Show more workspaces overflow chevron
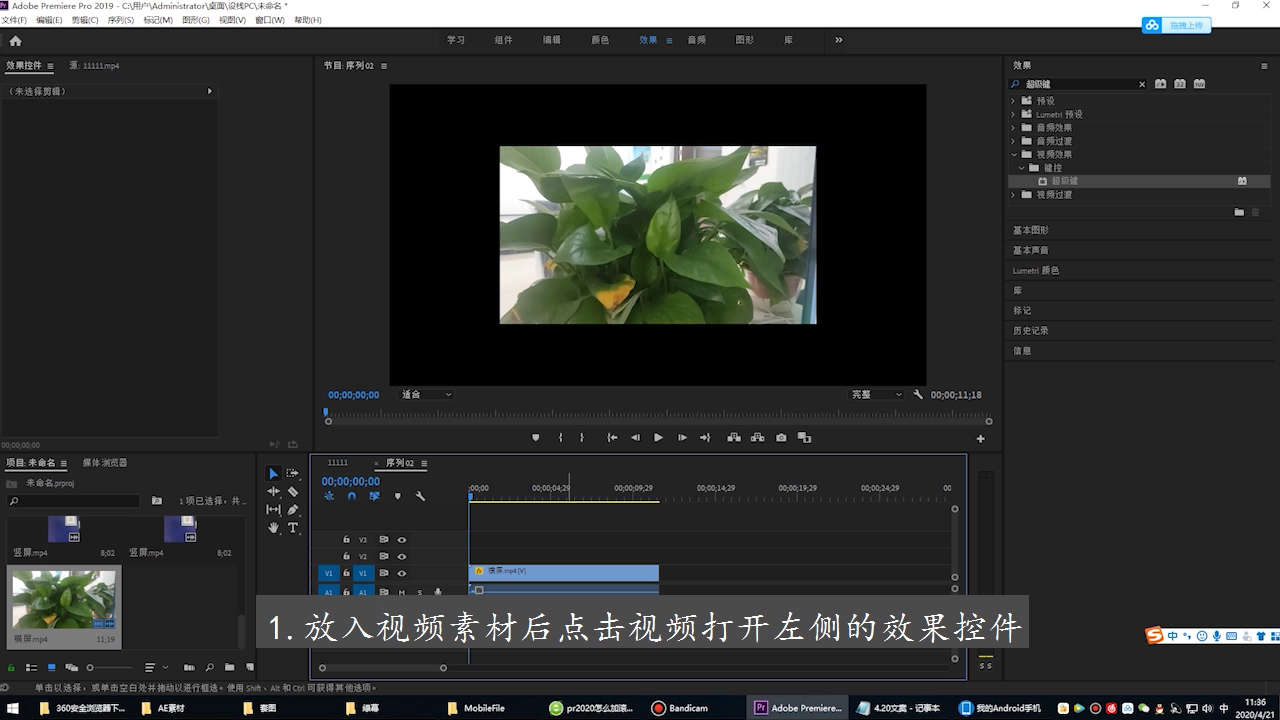Viewport: 1280px width, 720px height. tap(838, 40)
